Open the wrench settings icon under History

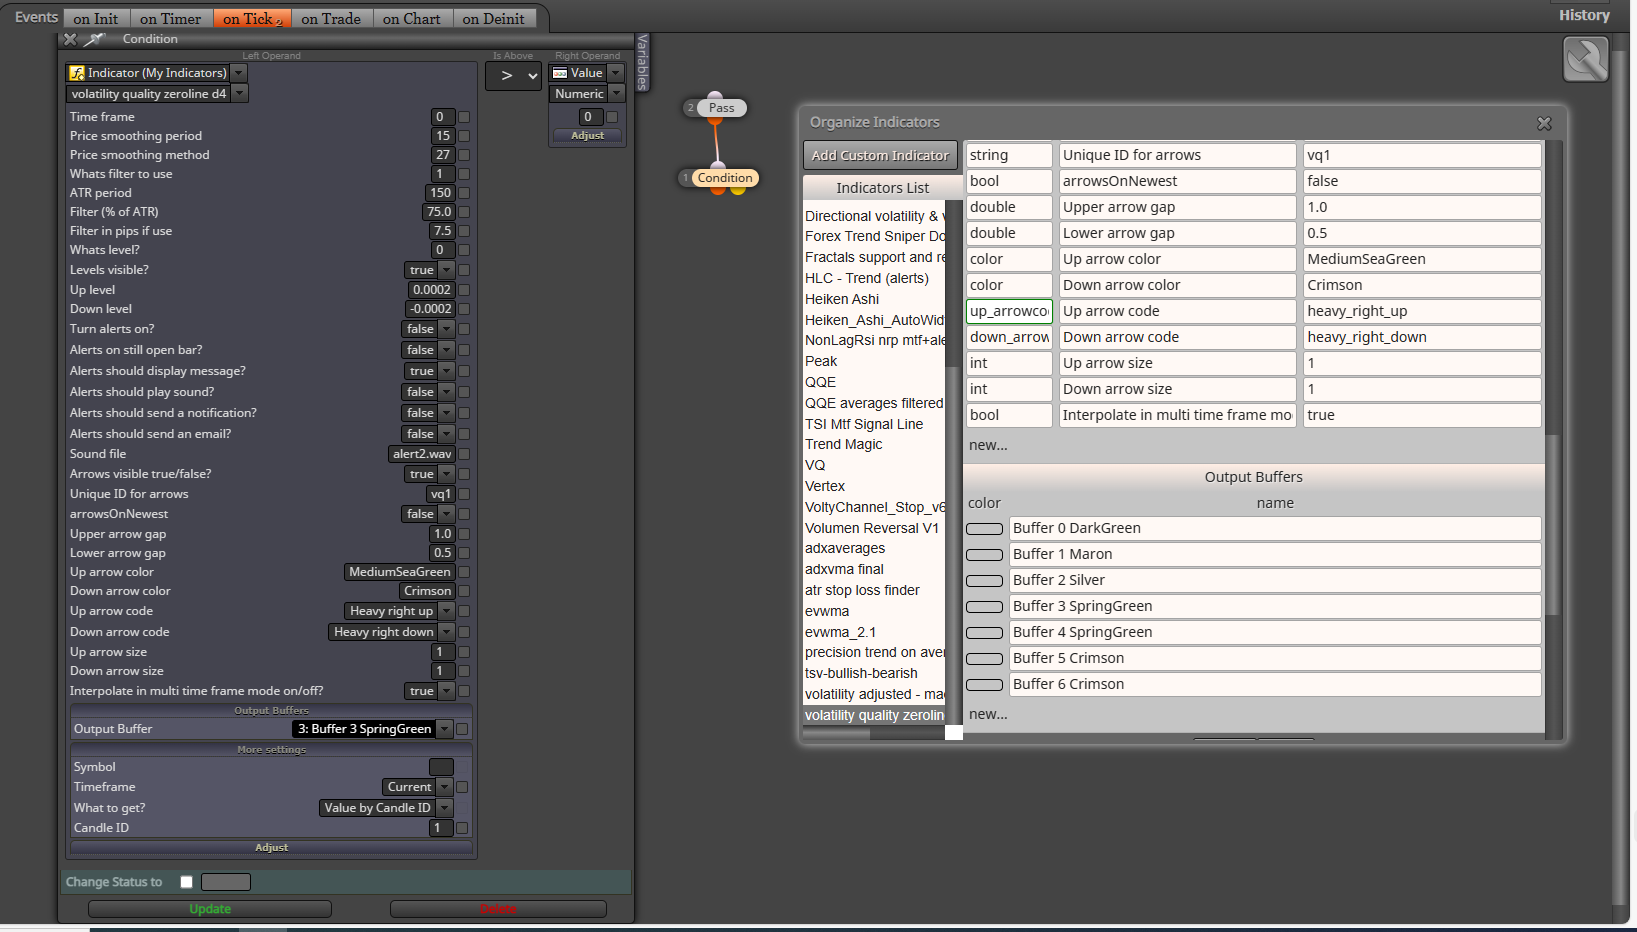(x=1585, y=60)
